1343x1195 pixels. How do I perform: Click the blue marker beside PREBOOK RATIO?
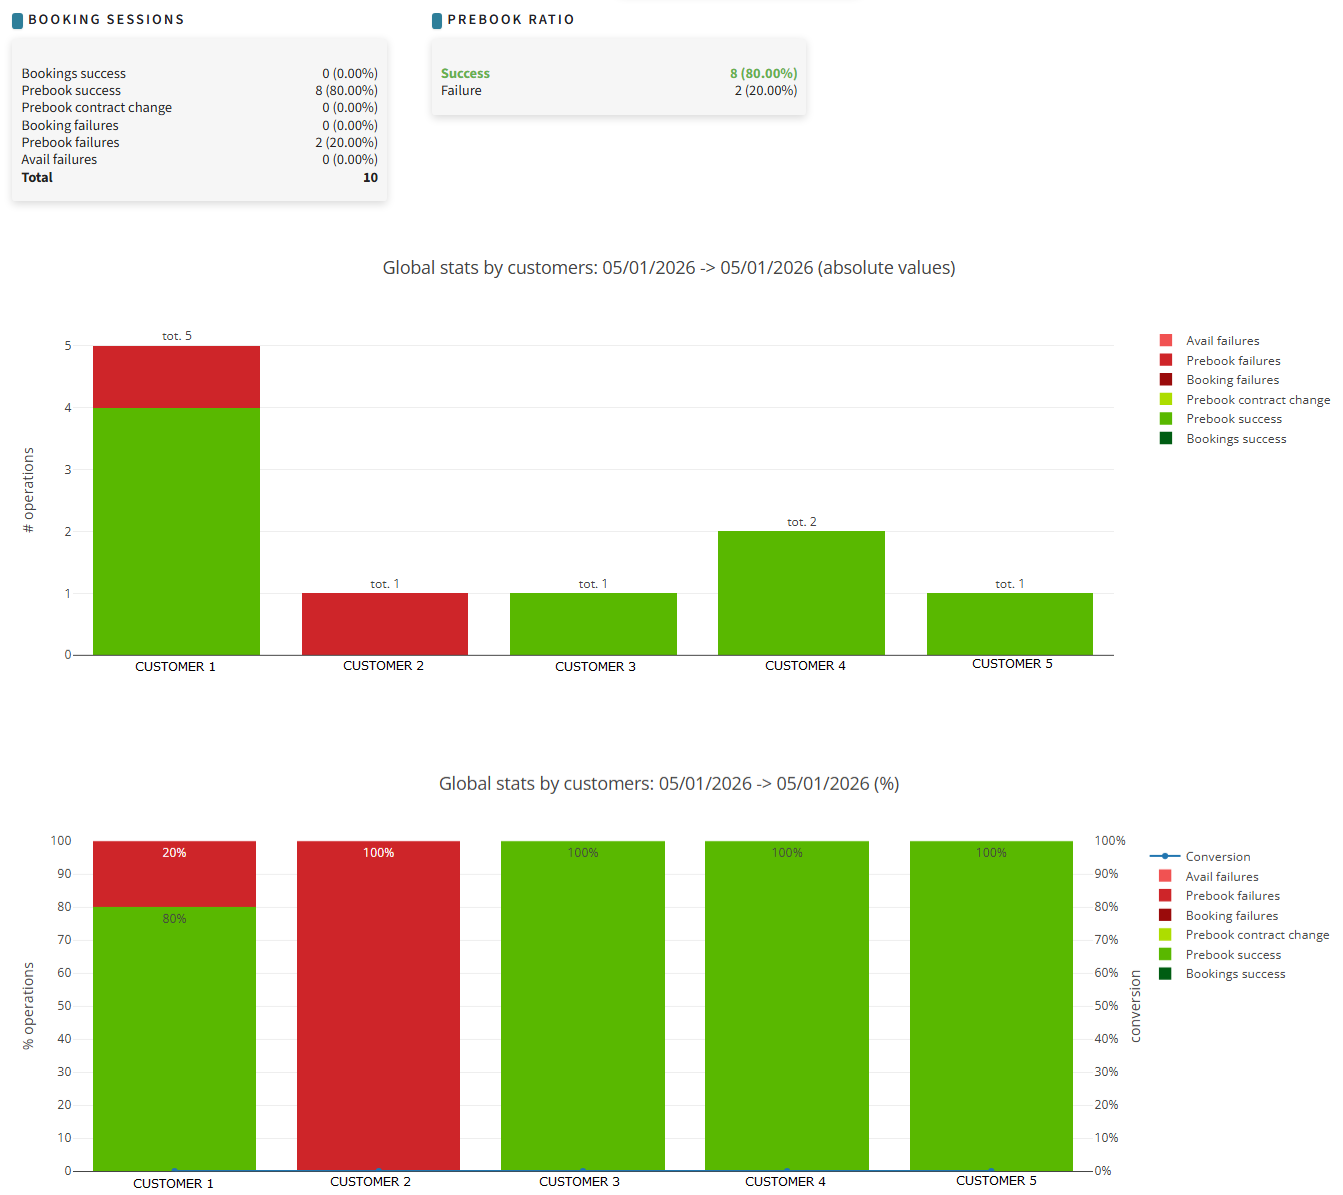437,20
